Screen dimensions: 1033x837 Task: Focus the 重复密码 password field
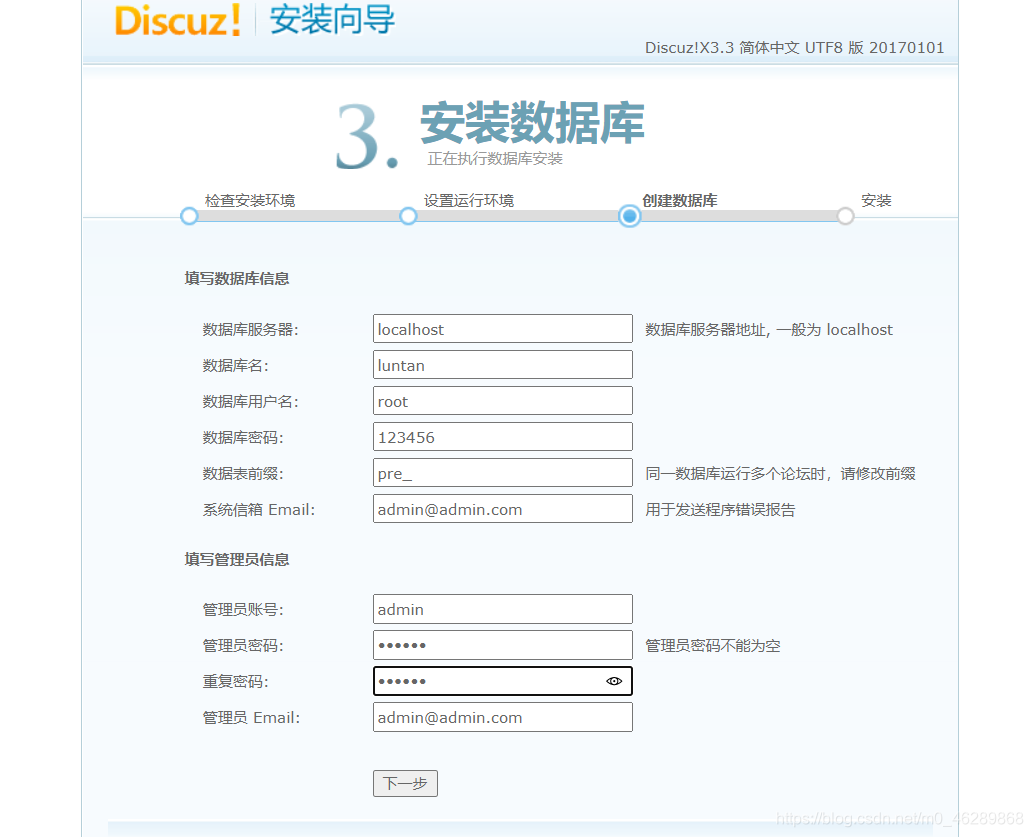(503, 681)
